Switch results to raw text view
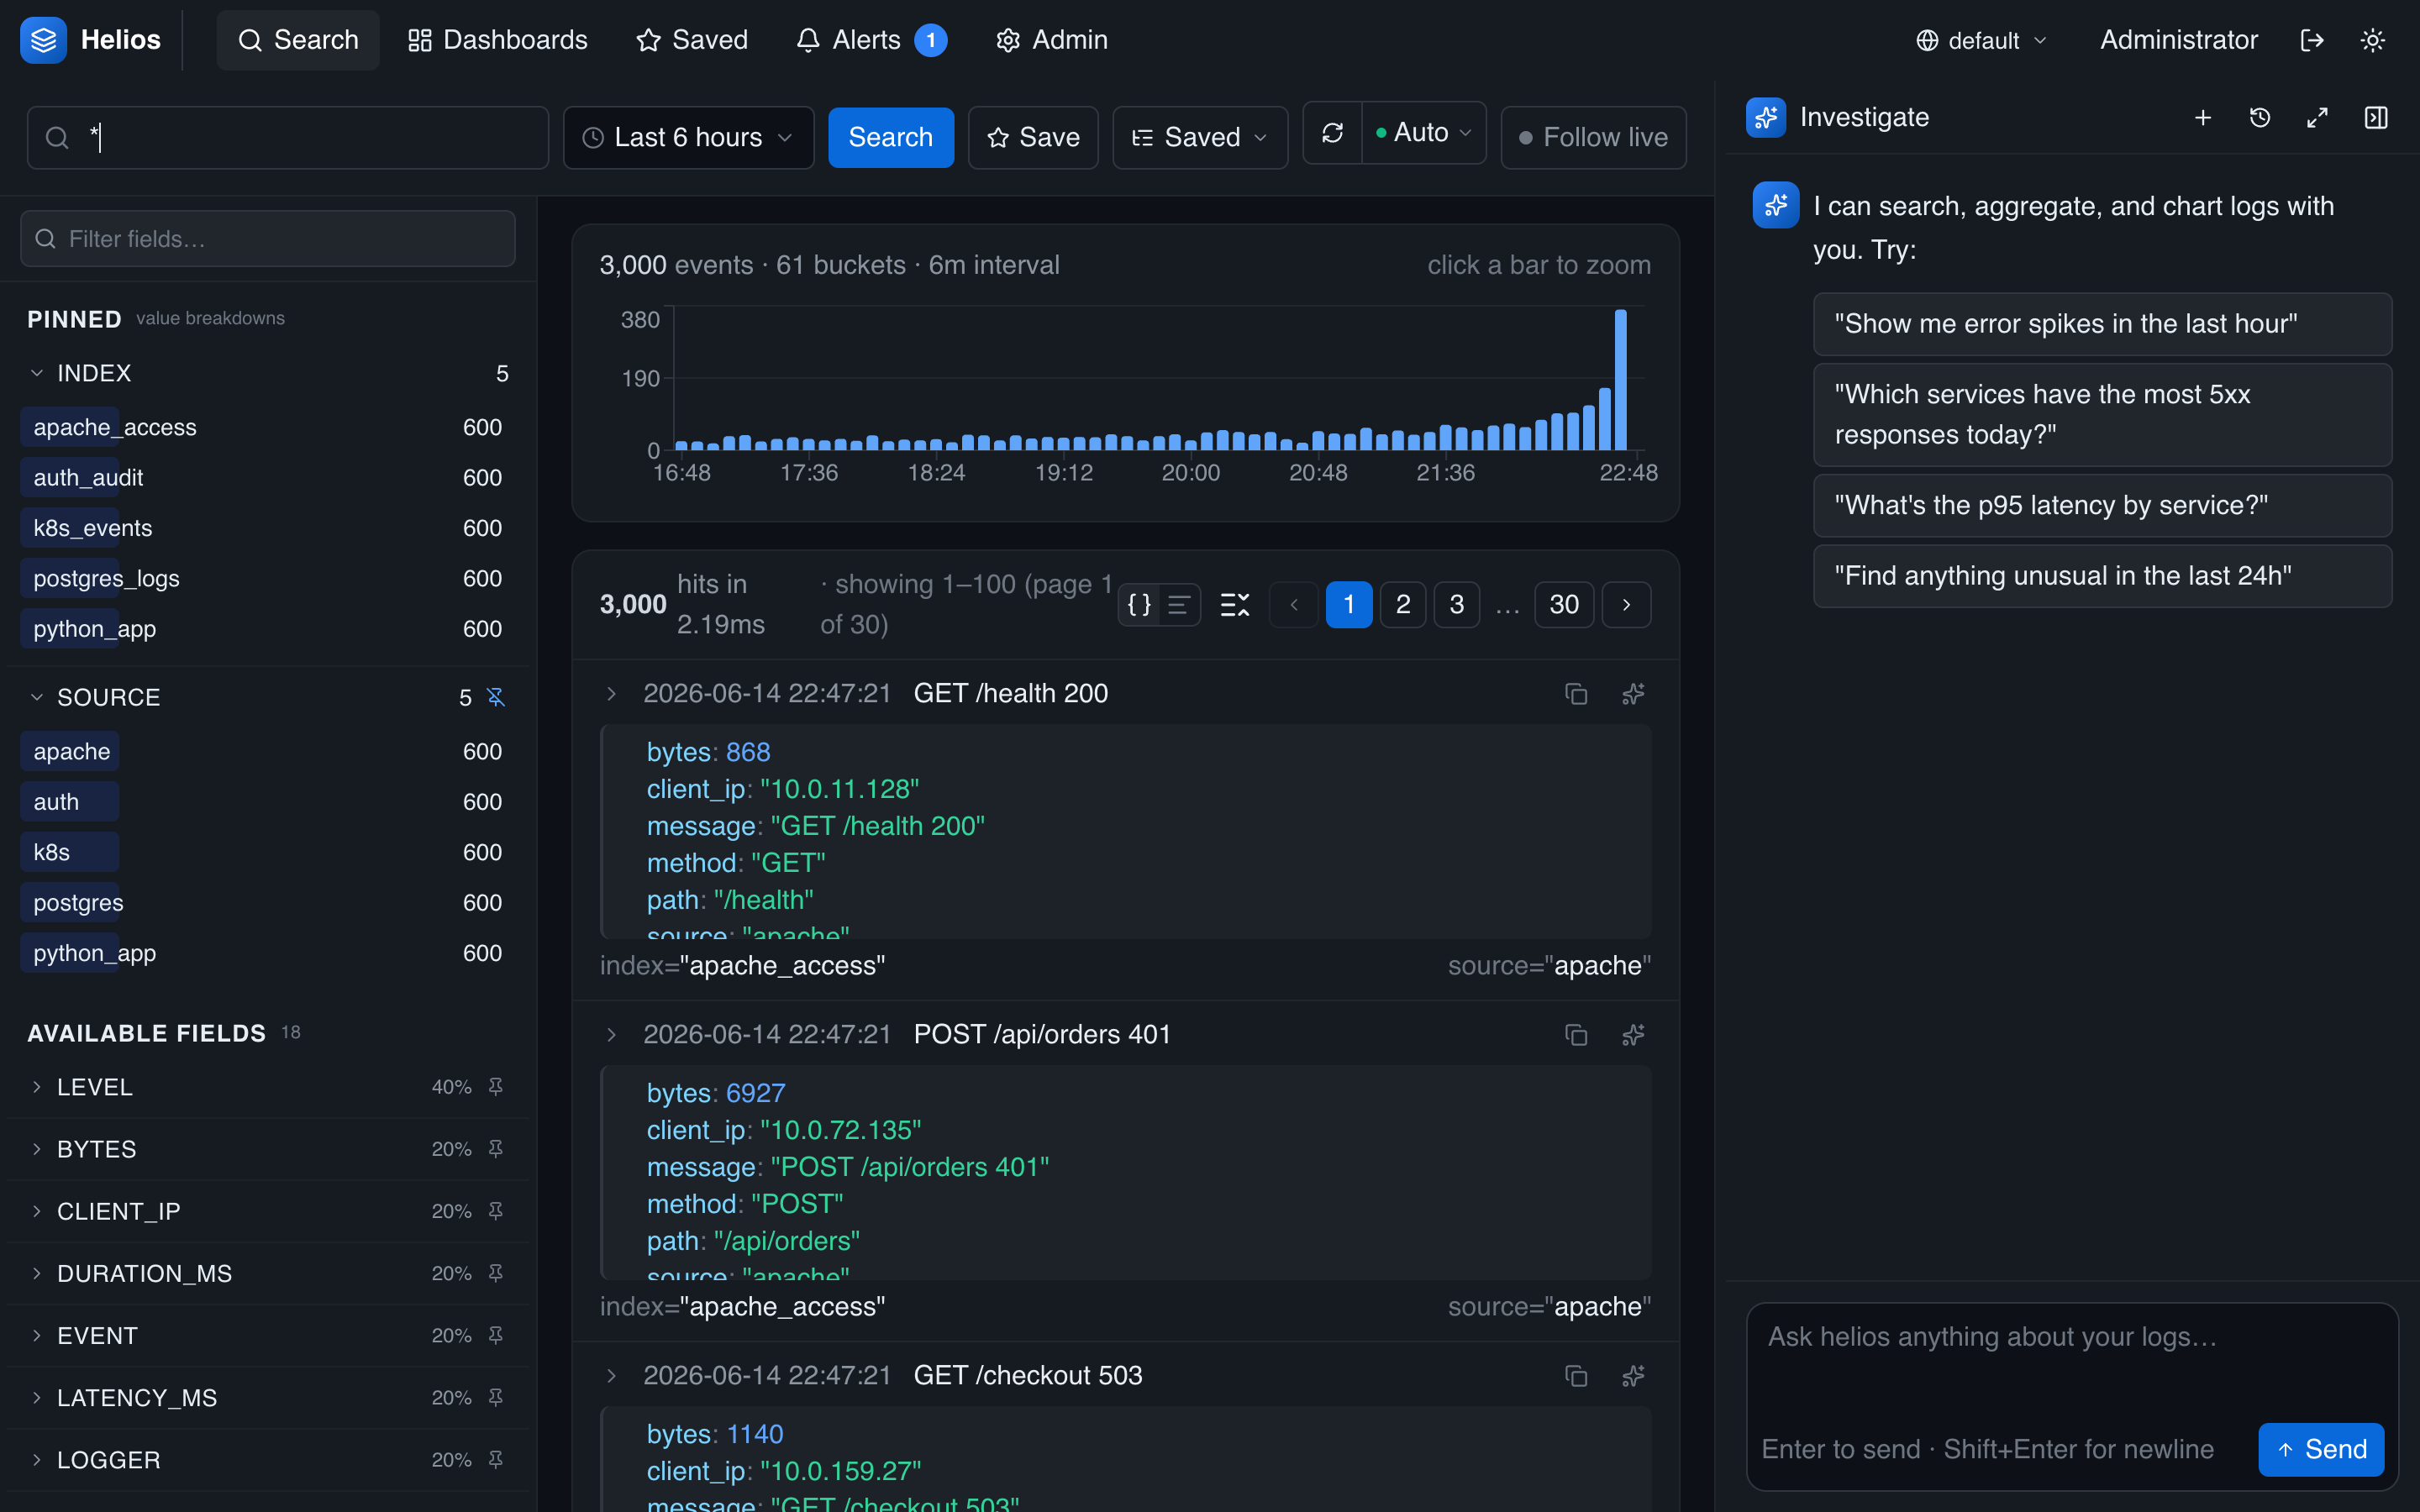This screenshot has width=2420, height=1512. pyautogui.click(x=1179, y=604)
